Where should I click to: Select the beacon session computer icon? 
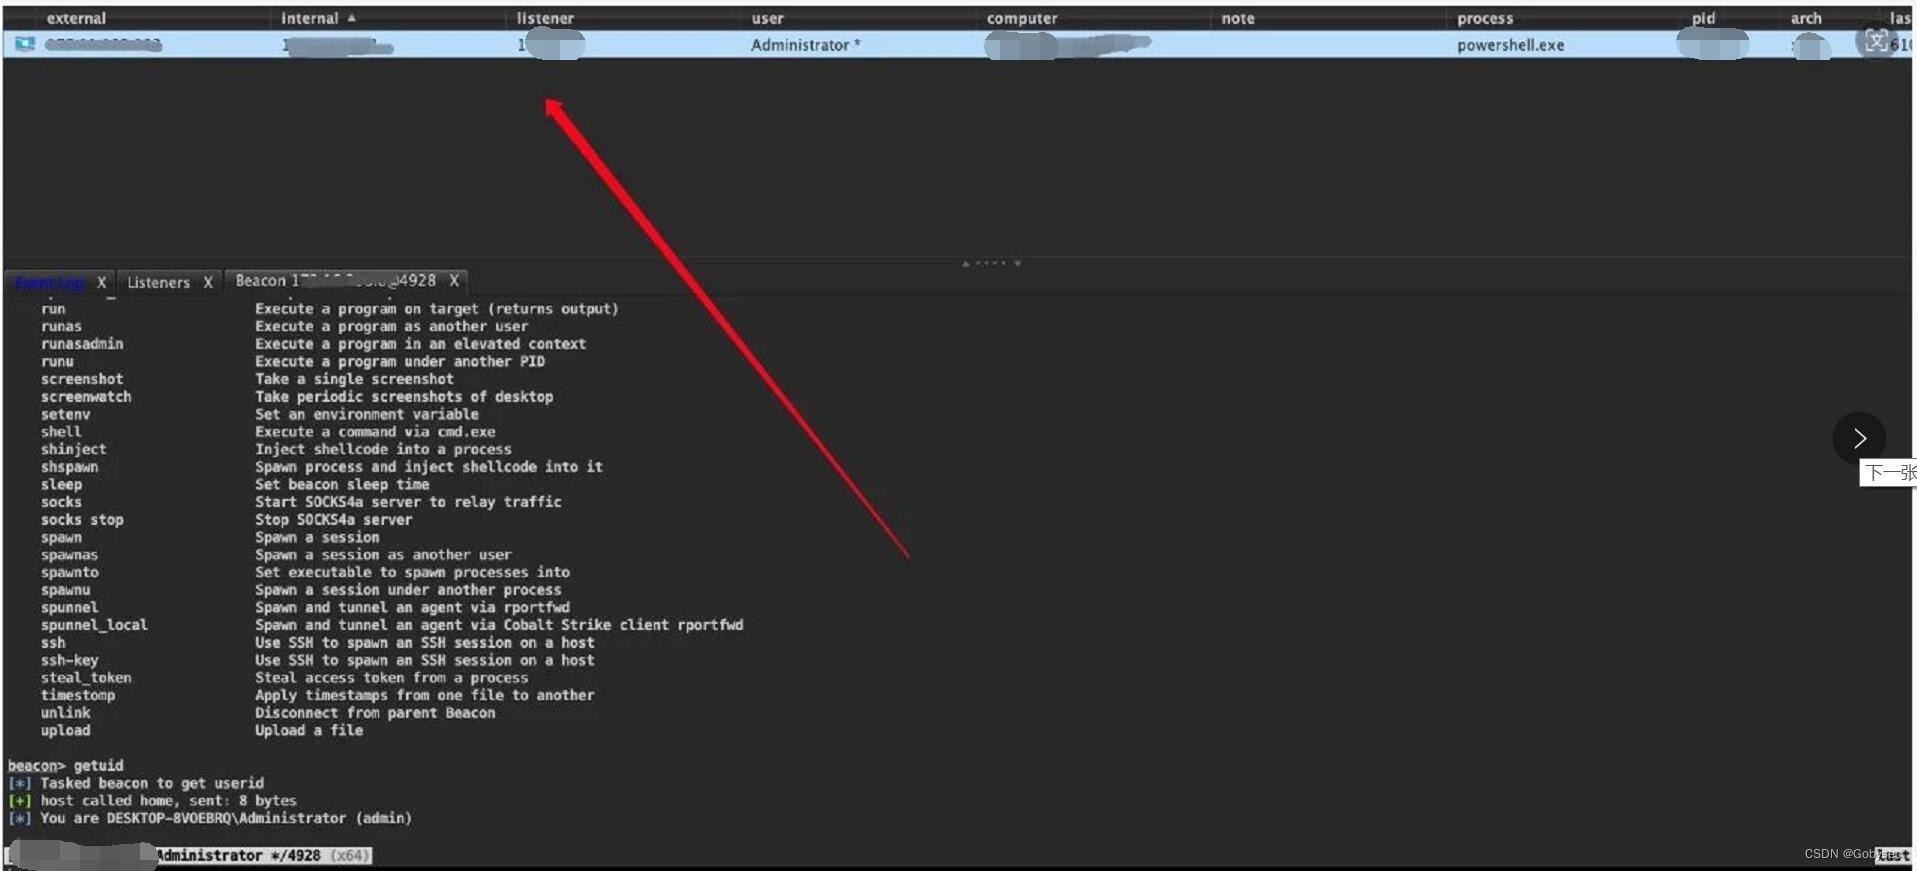click(25, 44)
